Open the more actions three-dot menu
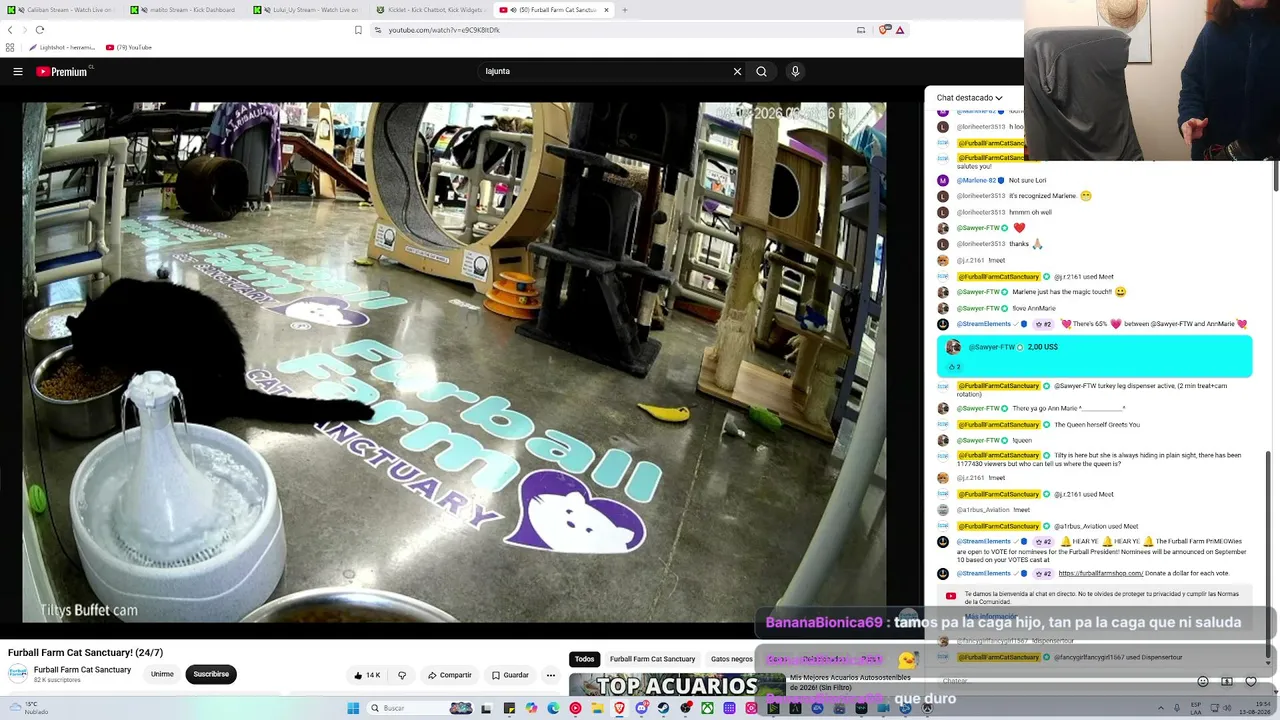 pos(550,675)
